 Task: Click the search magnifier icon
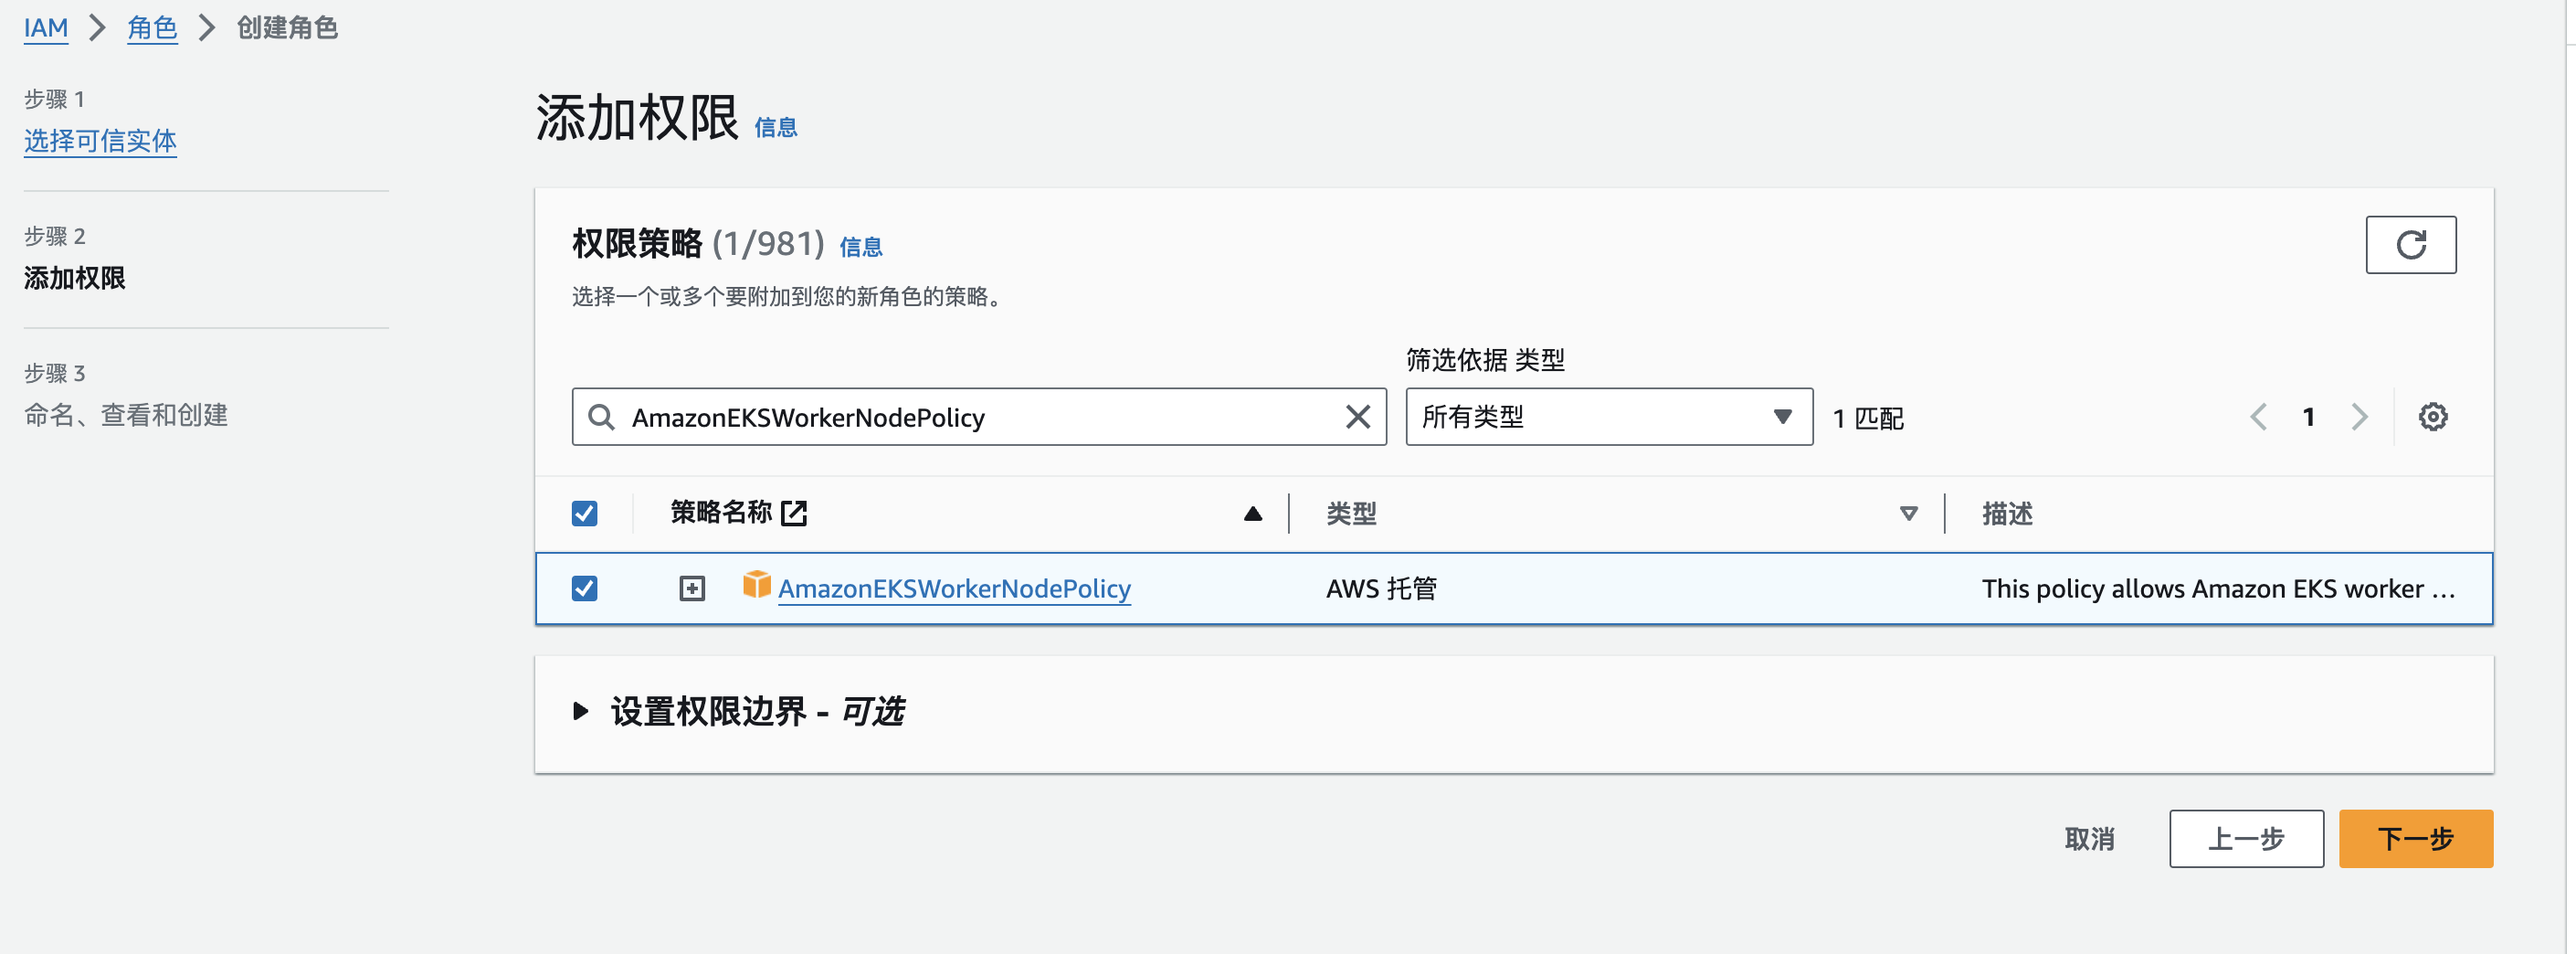[601, 417]
